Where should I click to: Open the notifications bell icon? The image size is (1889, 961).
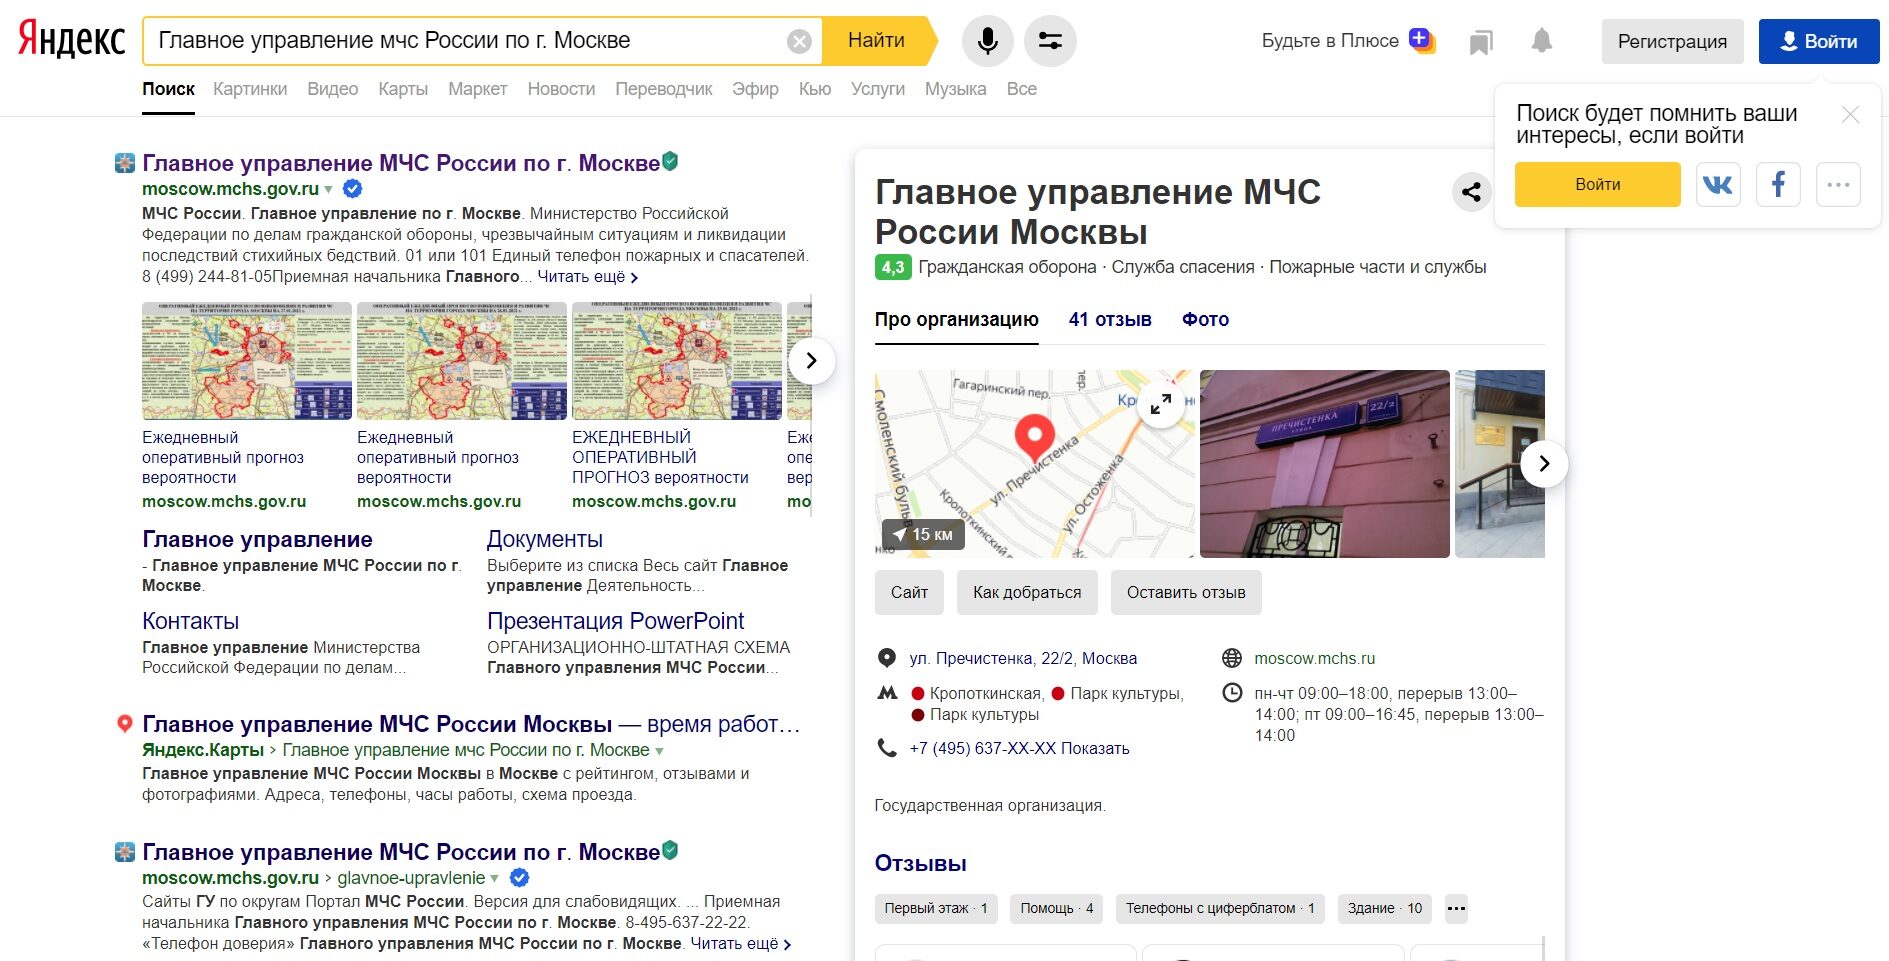click(1542, 41)
